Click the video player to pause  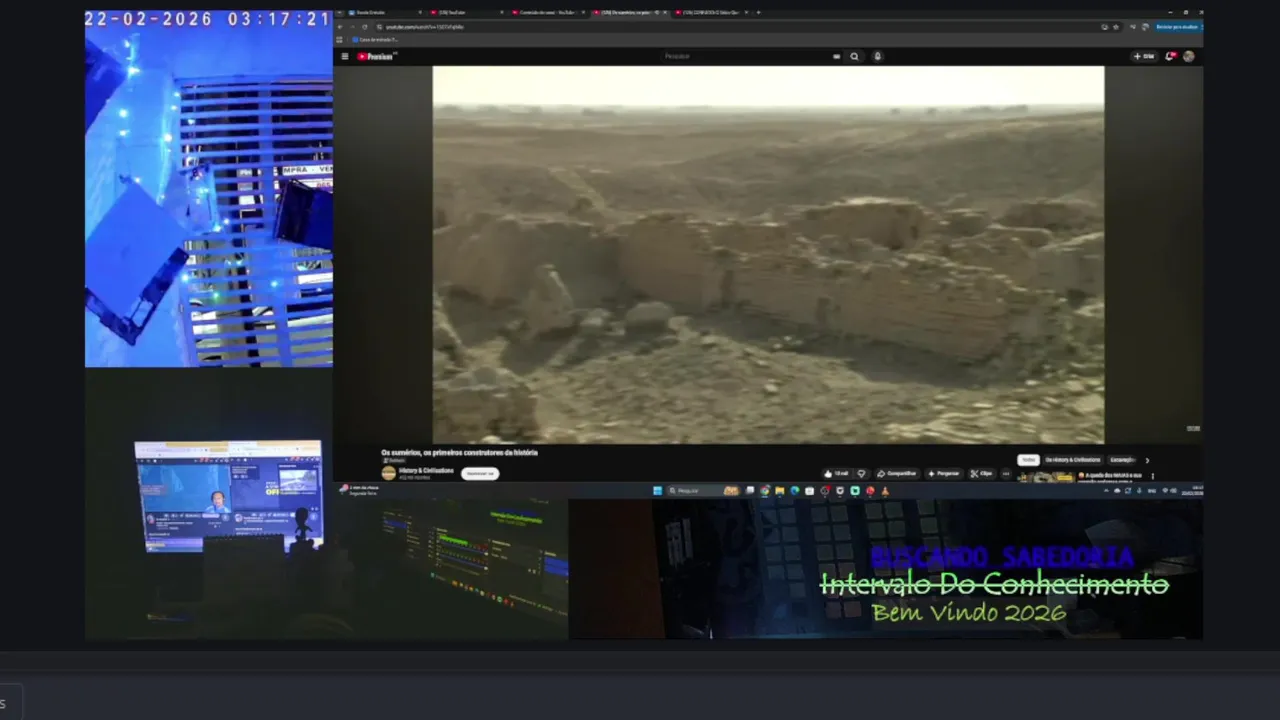(768, 255)
